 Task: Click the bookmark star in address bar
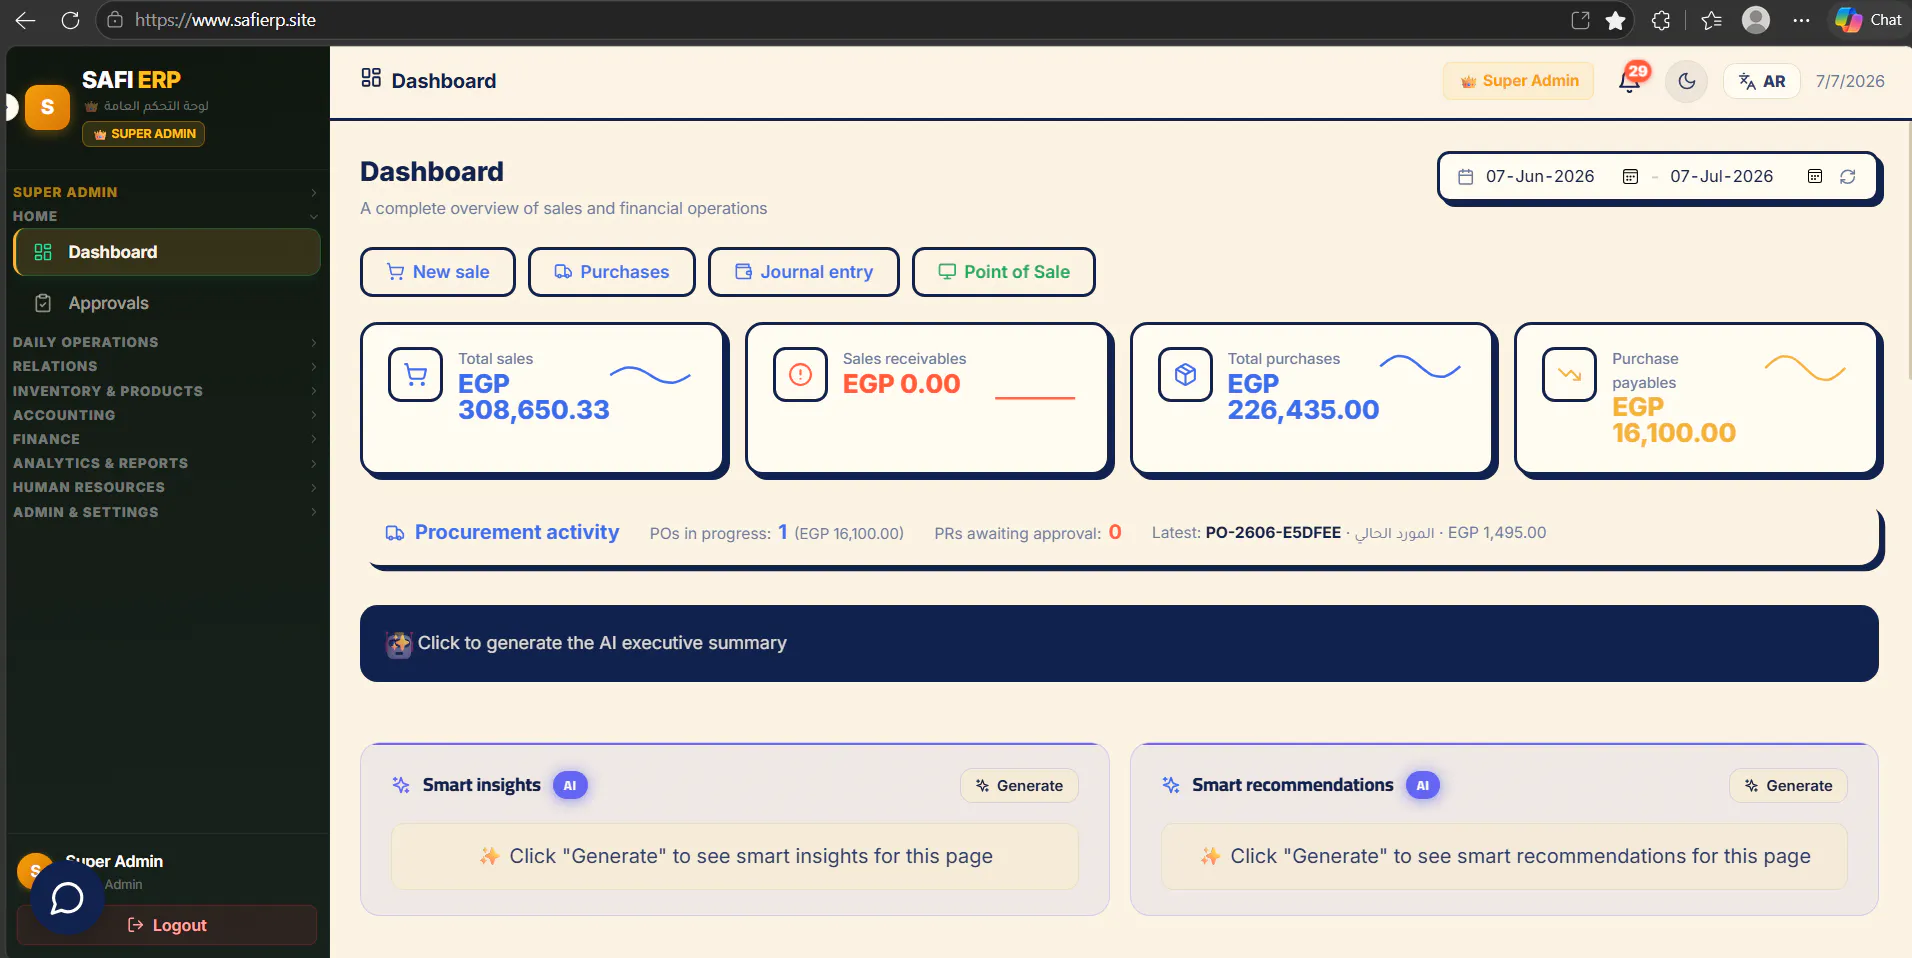pos(1615,20)
